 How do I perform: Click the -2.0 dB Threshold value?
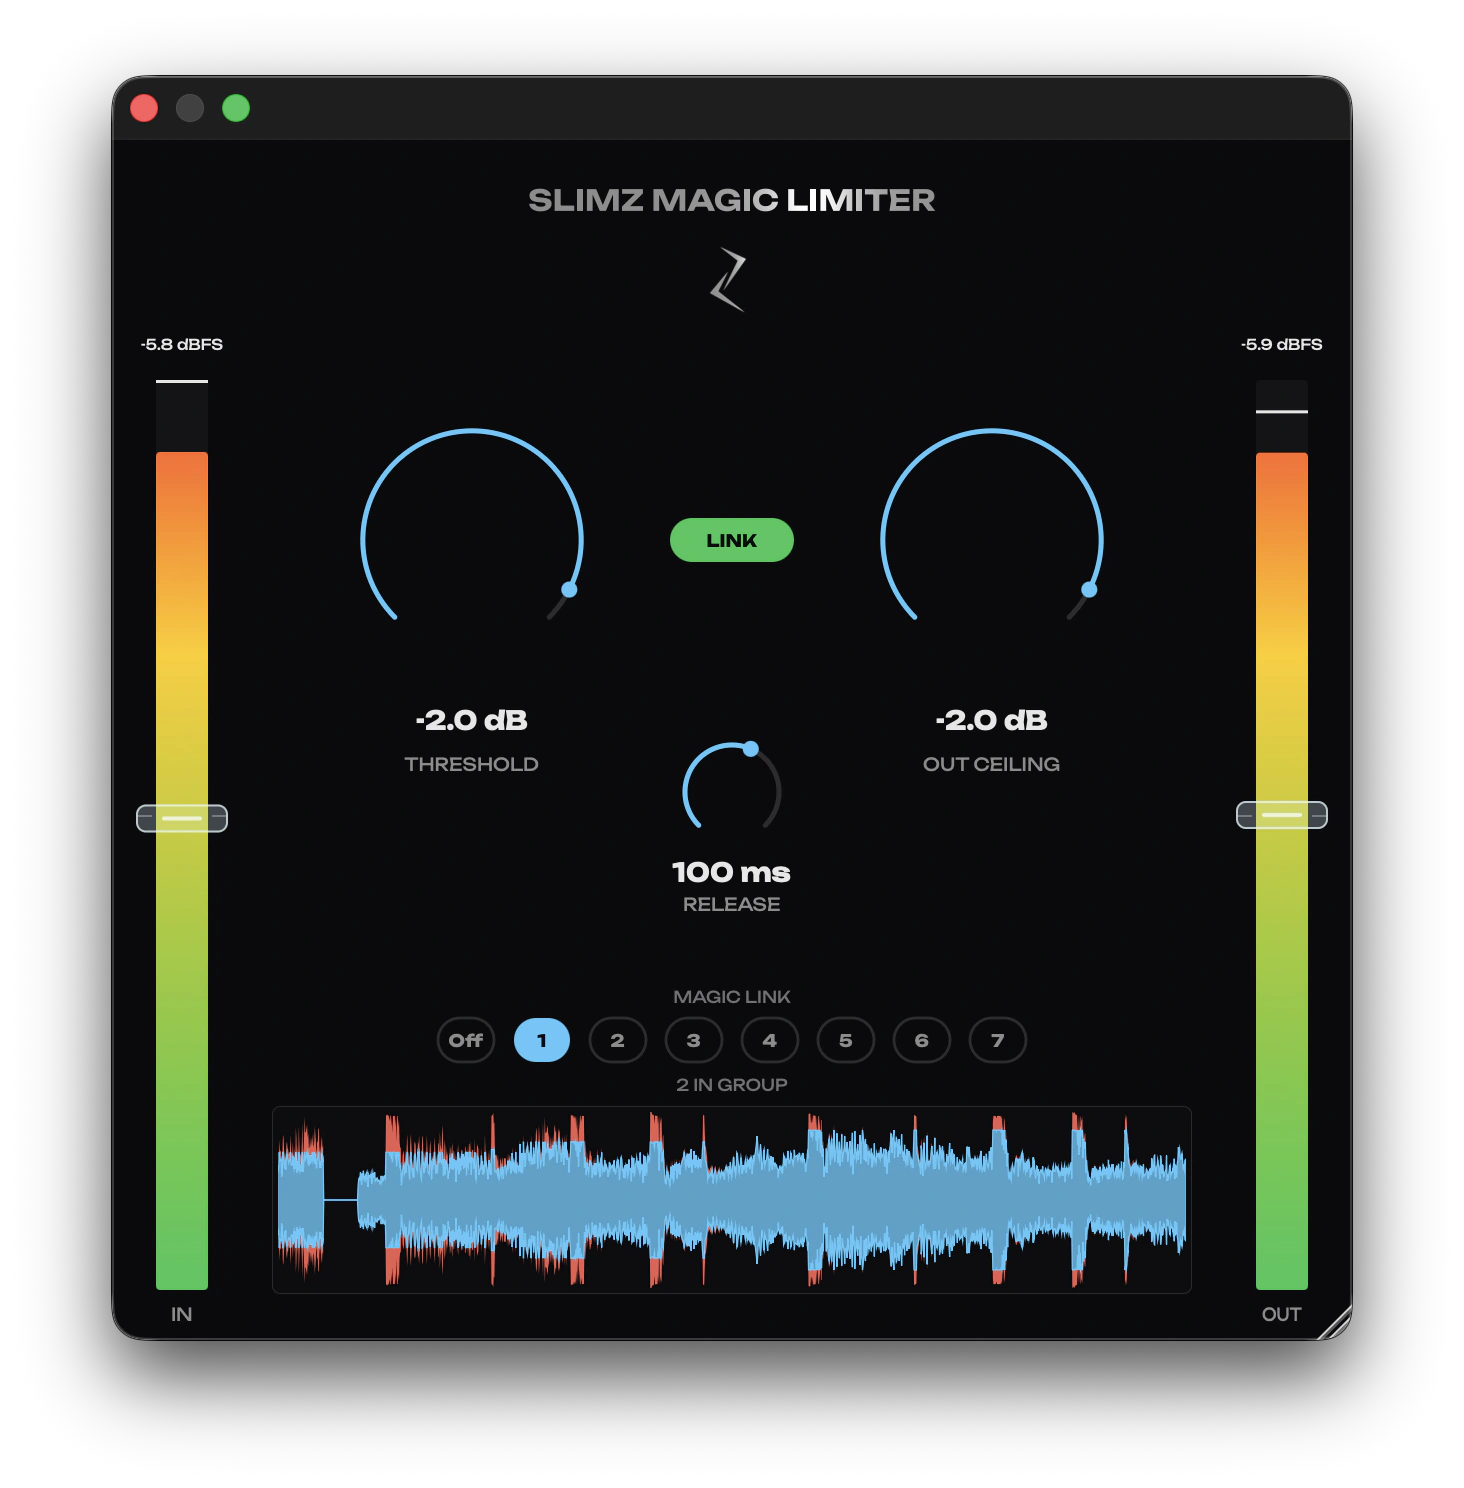tap(472, 720)
